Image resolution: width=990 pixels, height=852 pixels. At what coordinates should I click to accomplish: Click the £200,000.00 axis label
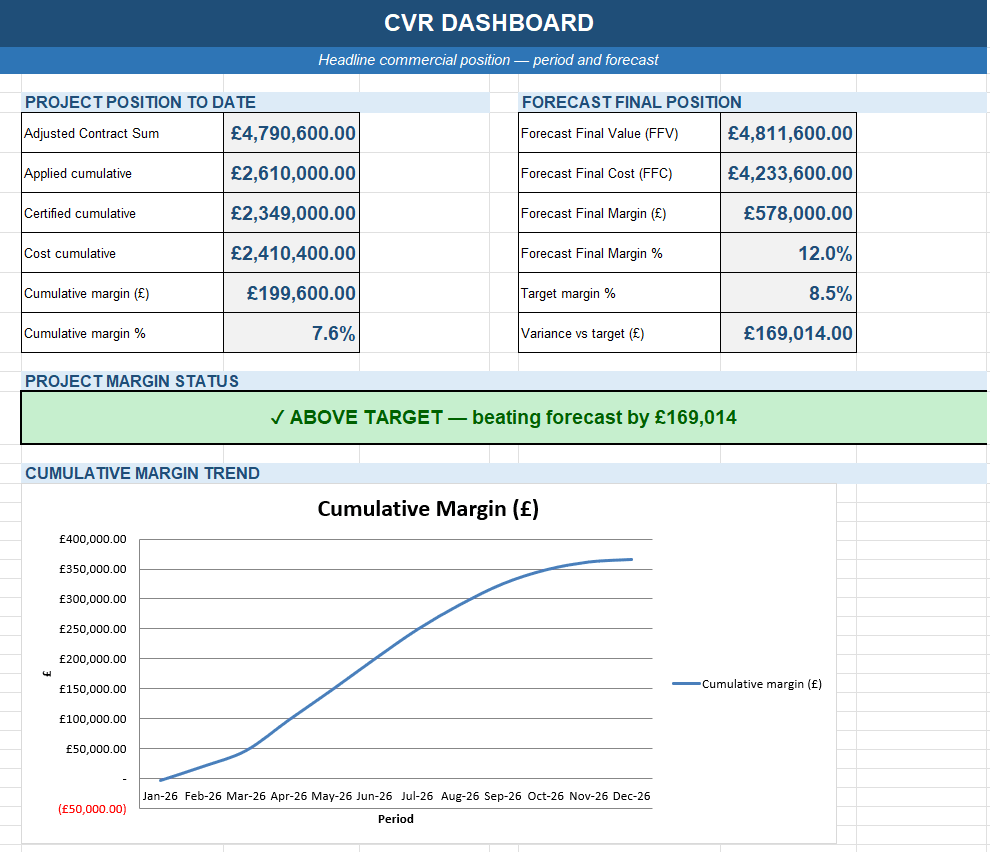click(x=93, y=659)
